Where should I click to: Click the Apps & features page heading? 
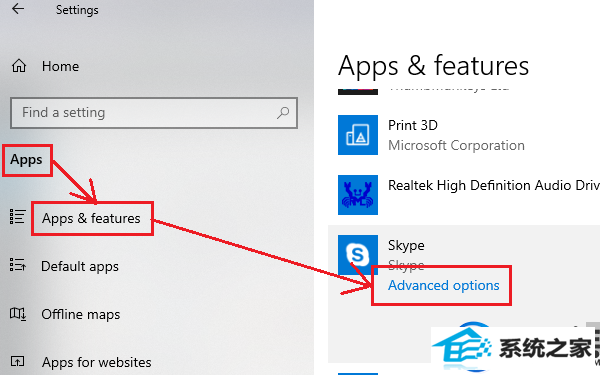click(433, 67)
